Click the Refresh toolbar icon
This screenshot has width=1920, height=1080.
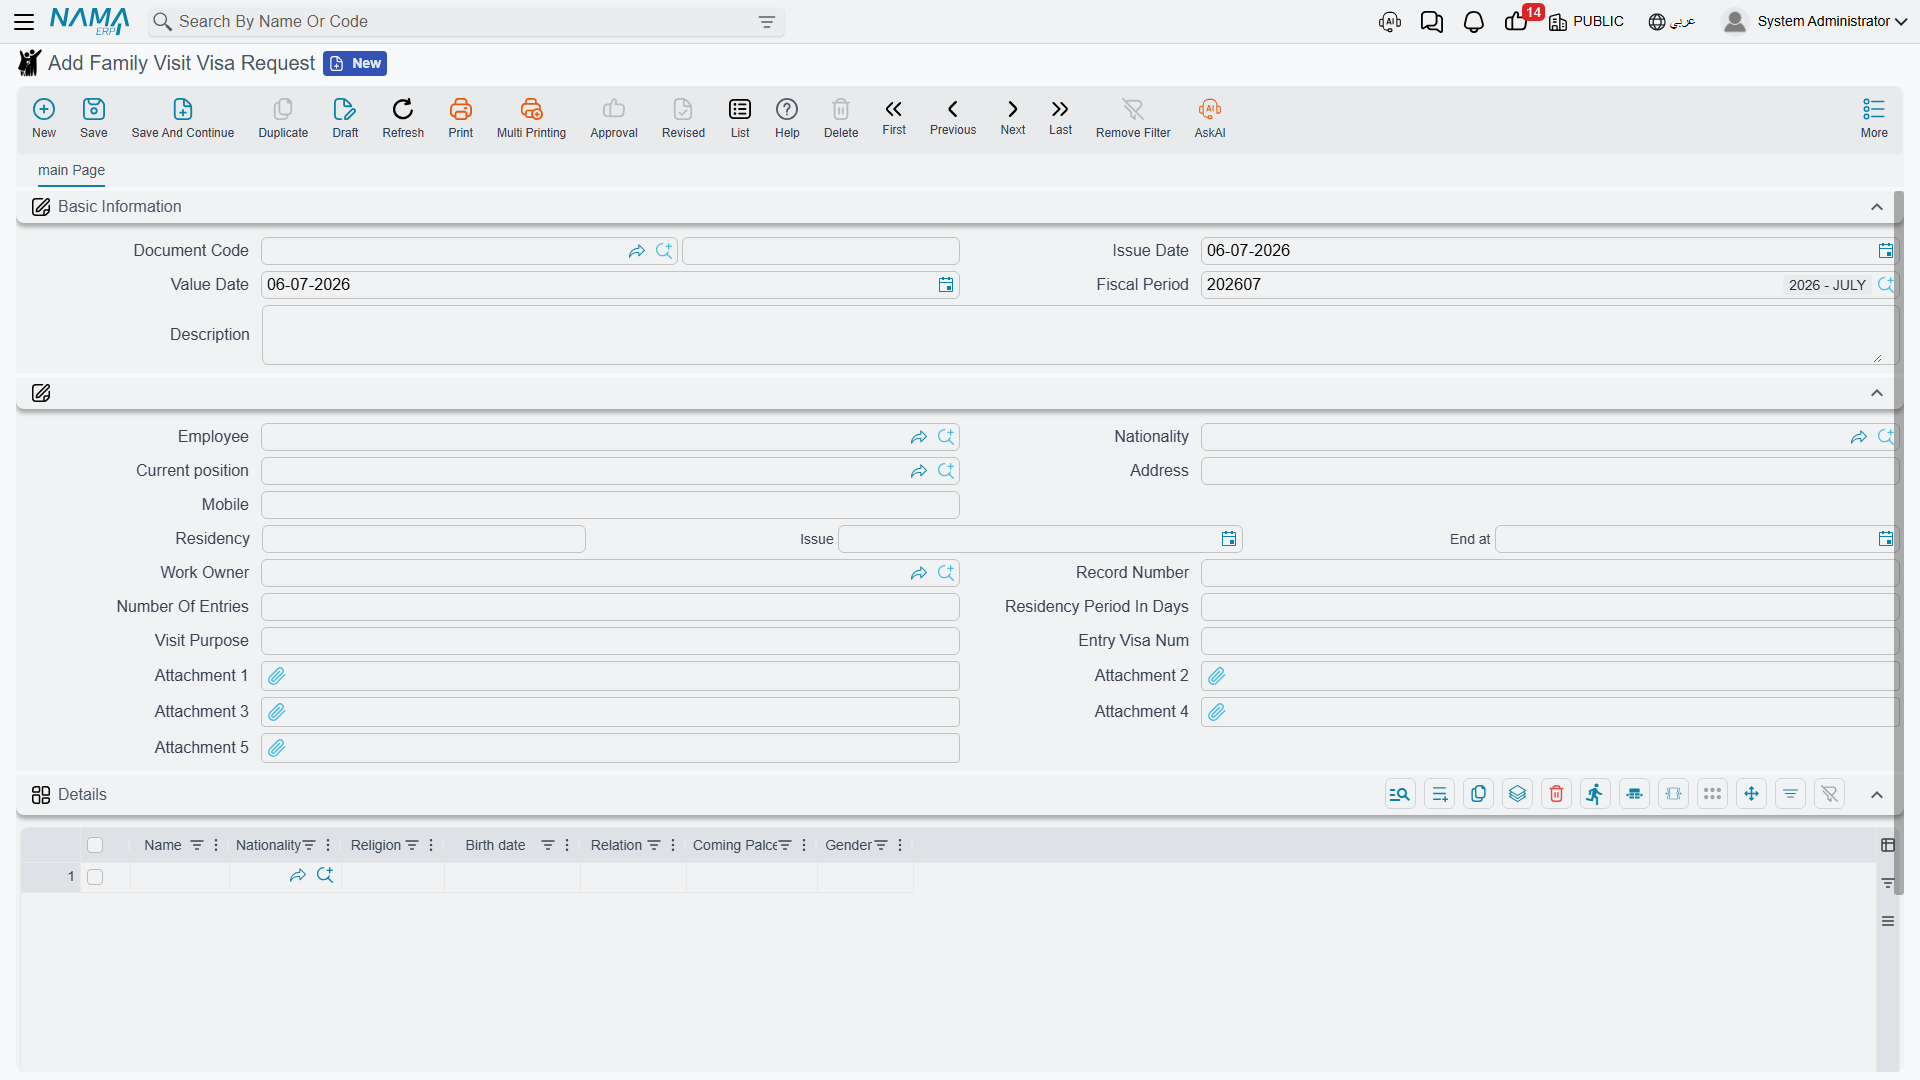[403, 109]
